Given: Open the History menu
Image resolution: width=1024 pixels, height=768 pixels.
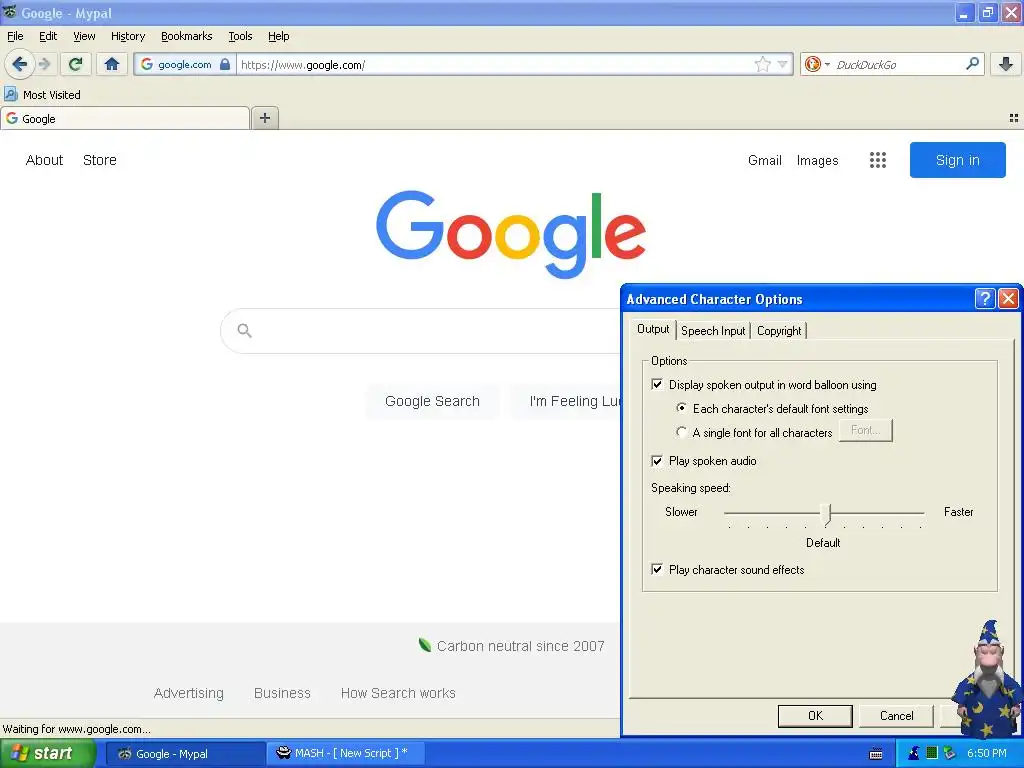Looking at the screenshot, I should coord(127,36).
